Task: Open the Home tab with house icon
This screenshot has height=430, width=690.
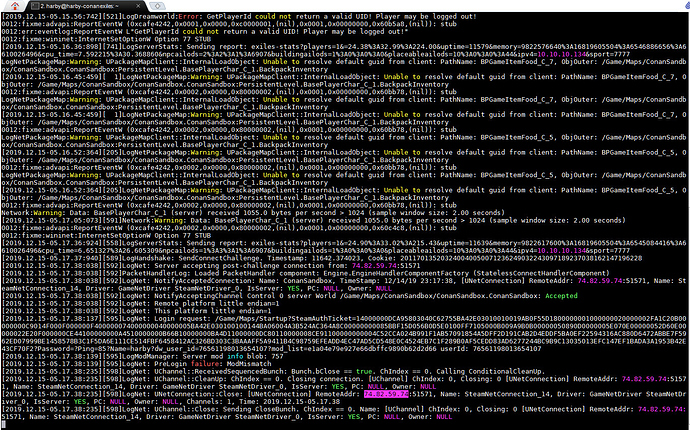Action: 15,6
